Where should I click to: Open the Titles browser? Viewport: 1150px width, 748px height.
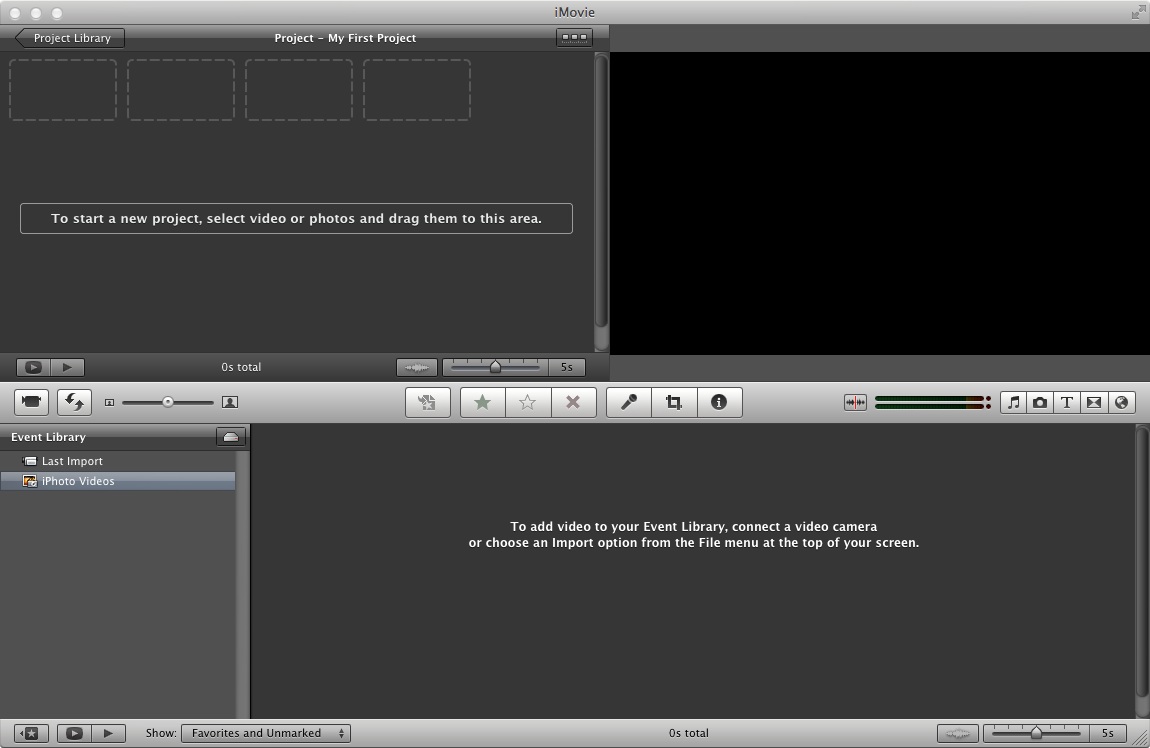pos(1067,402)
